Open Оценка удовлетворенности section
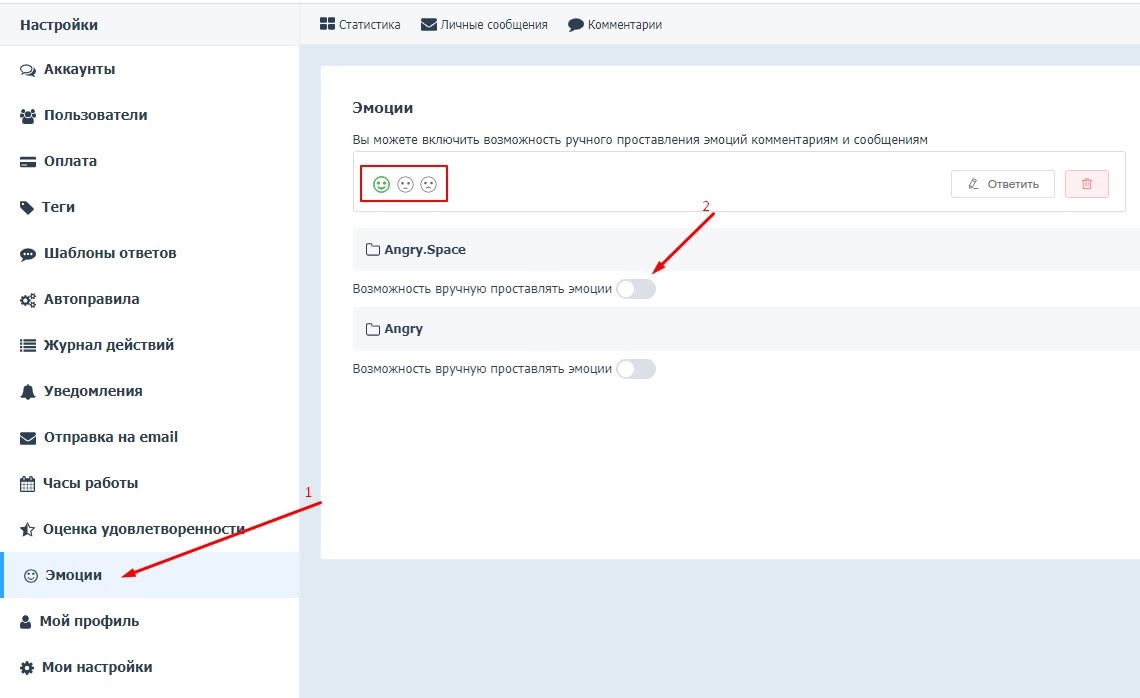Screen dimensions: 1140x698 [150, 529]
